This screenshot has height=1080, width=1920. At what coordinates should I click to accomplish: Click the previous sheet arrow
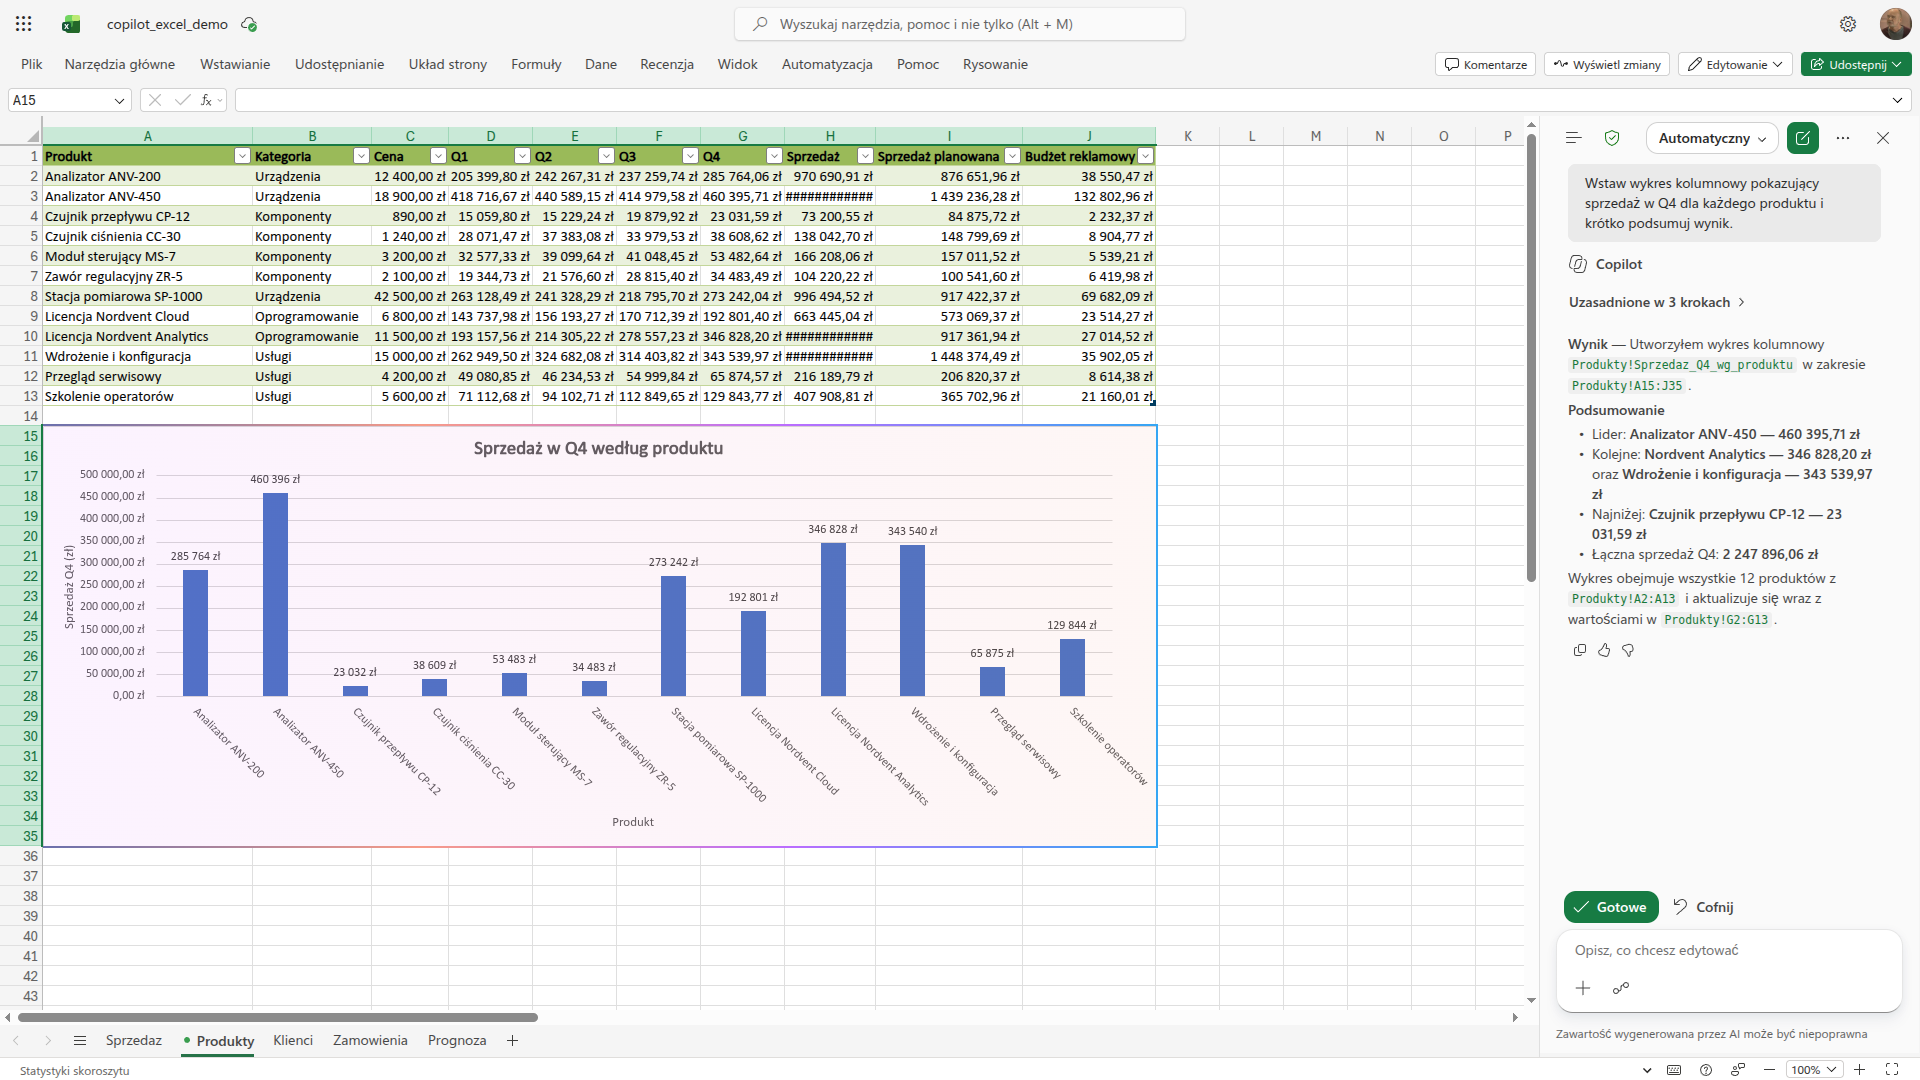click(16, 1041)
